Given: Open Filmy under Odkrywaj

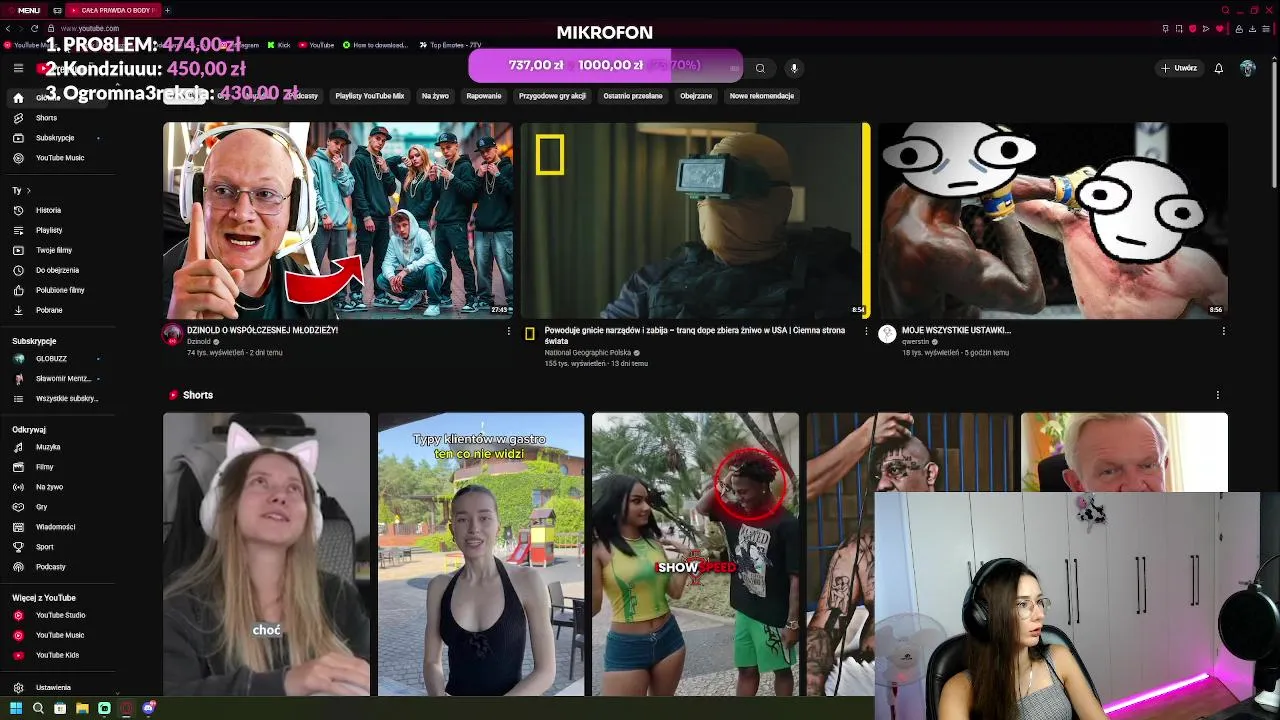Looking at the screenshot, I should tap(56, 467).
